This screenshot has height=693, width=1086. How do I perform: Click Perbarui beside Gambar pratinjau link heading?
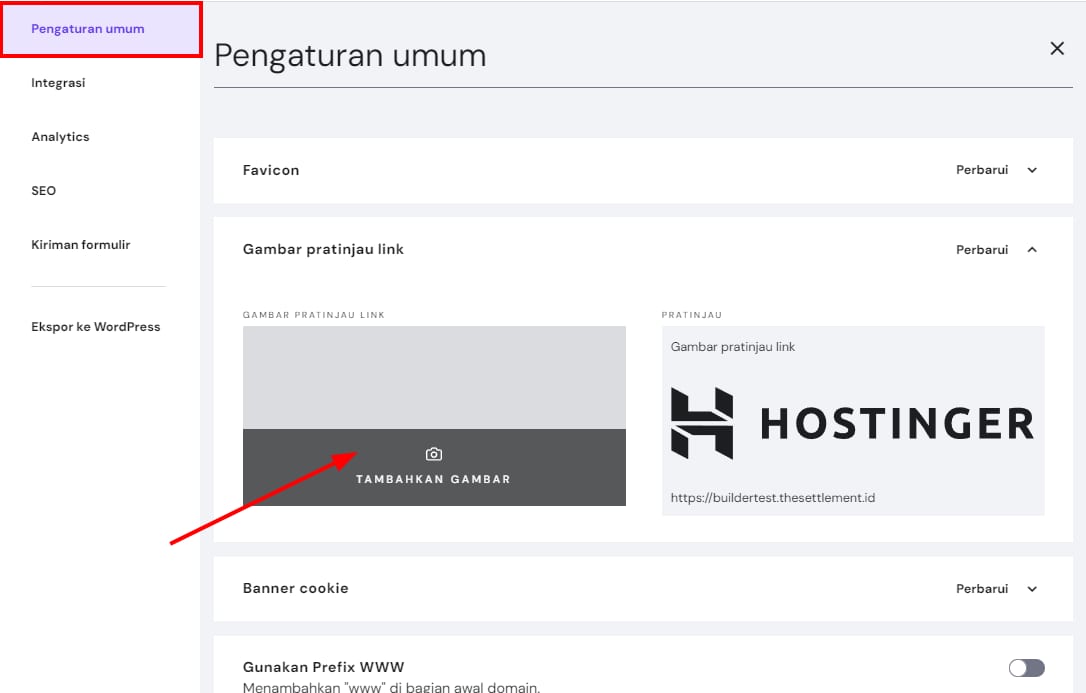click(982, 250)
